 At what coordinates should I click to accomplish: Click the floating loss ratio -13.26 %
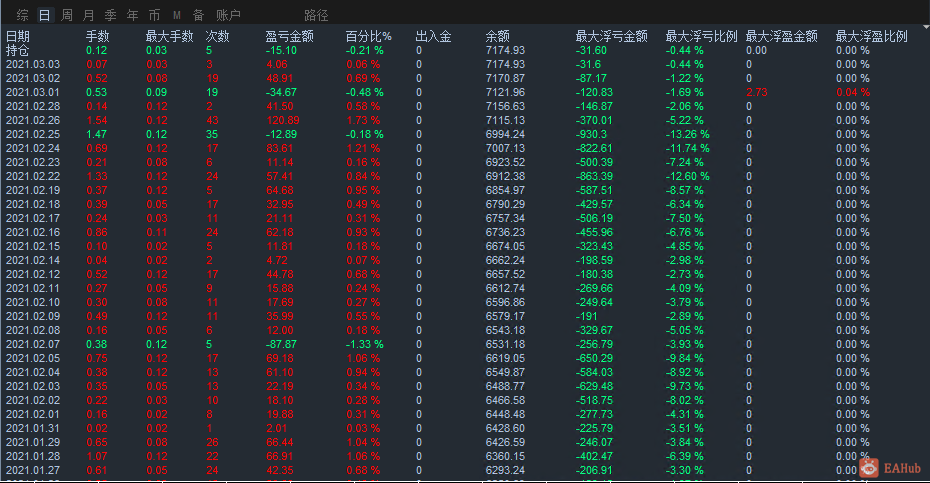687,134
